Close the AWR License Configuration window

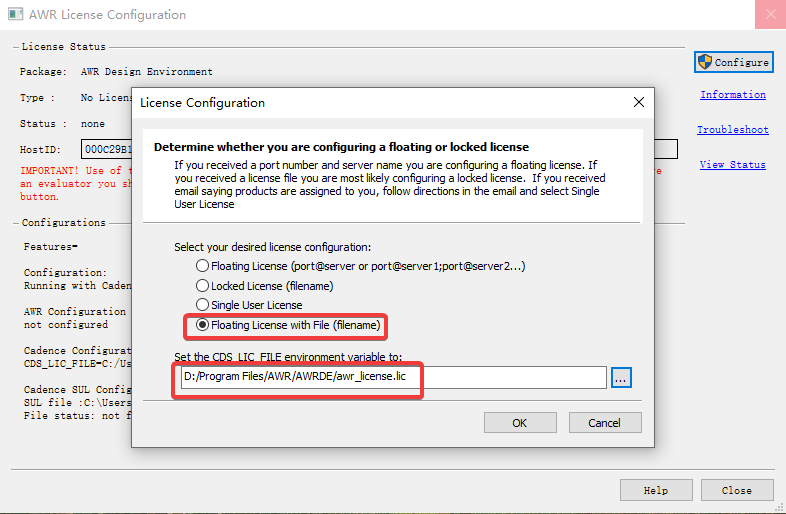tap(770, 14)
